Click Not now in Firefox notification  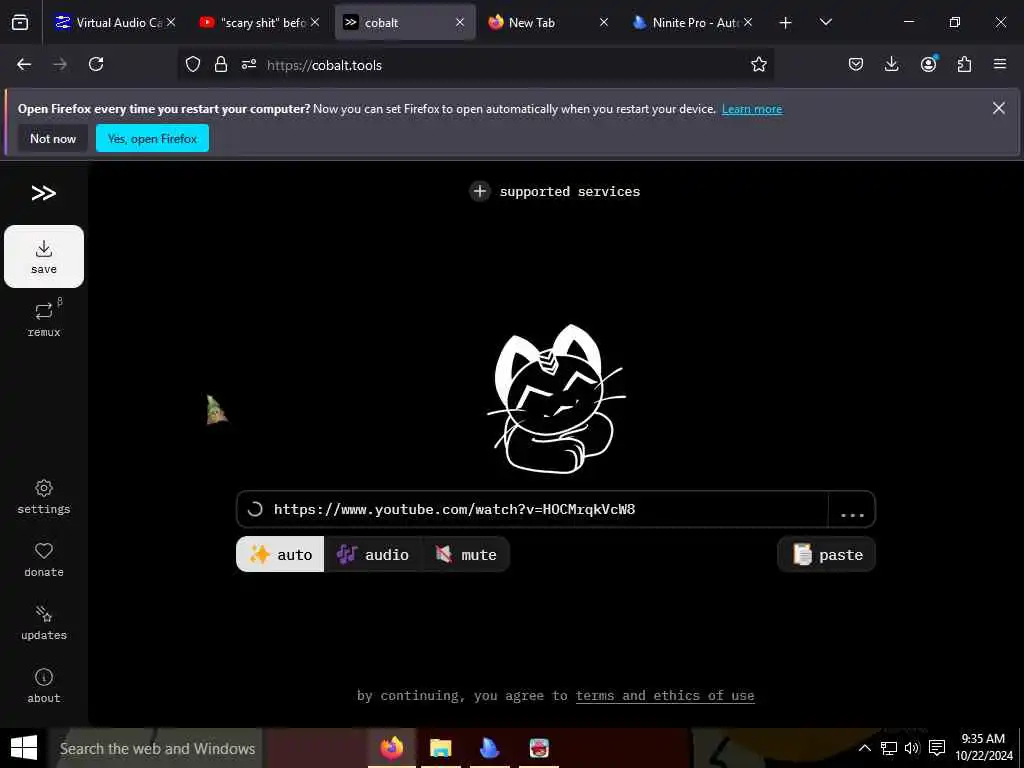tap(53, 138)
